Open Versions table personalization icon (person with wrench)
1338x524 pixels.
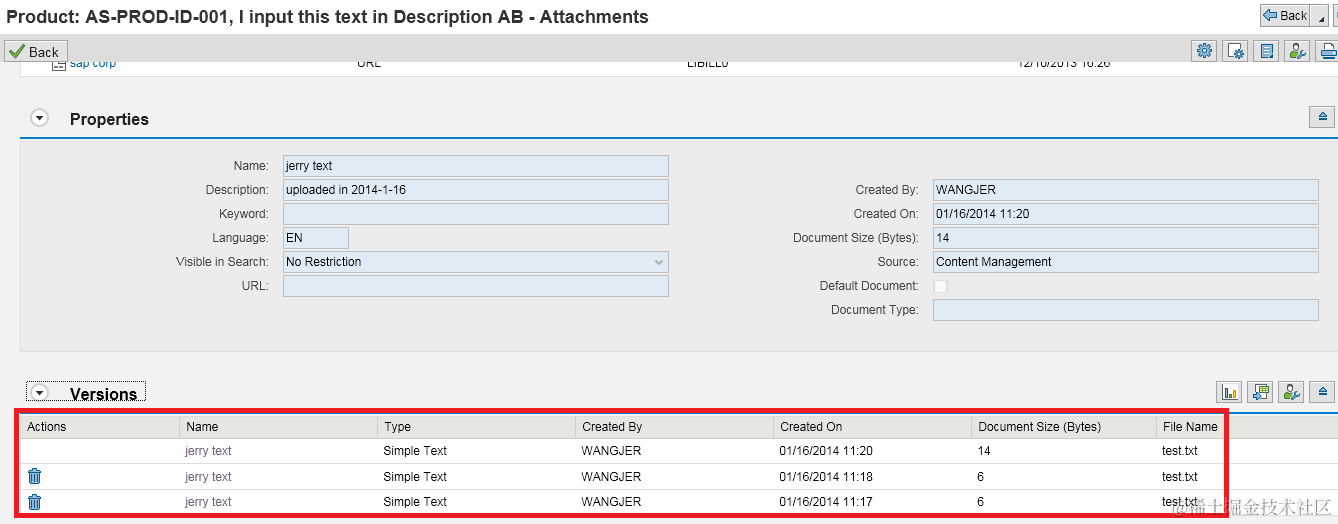pyautogui.click(x=1291, y=392)
